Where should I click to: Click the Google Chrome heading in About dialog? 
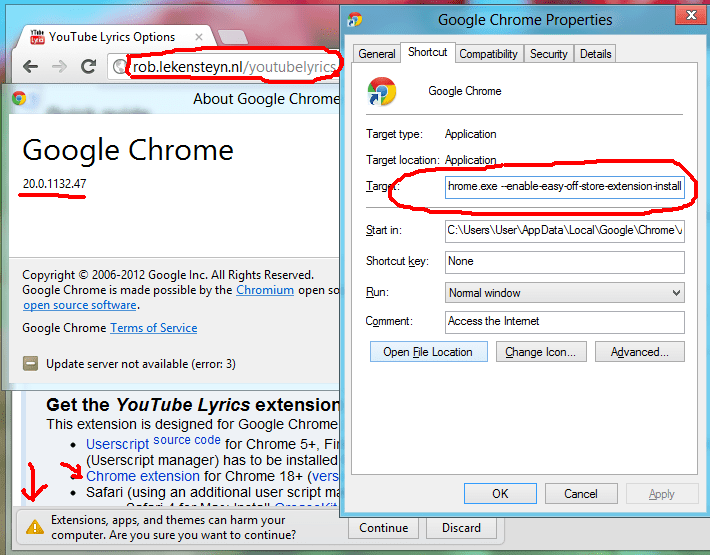pyautogui.click(x=128, y=151)
